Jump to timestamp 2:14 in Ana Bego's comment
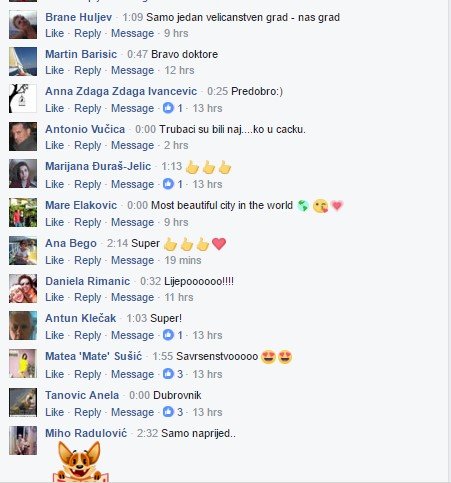This screenshot has height=483, width=451. coord(117,243)
